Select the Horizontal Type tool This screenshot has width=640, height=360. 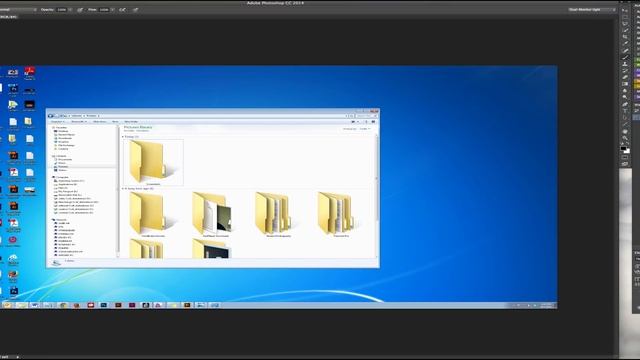pyautogui.click(x=625, y=111)
